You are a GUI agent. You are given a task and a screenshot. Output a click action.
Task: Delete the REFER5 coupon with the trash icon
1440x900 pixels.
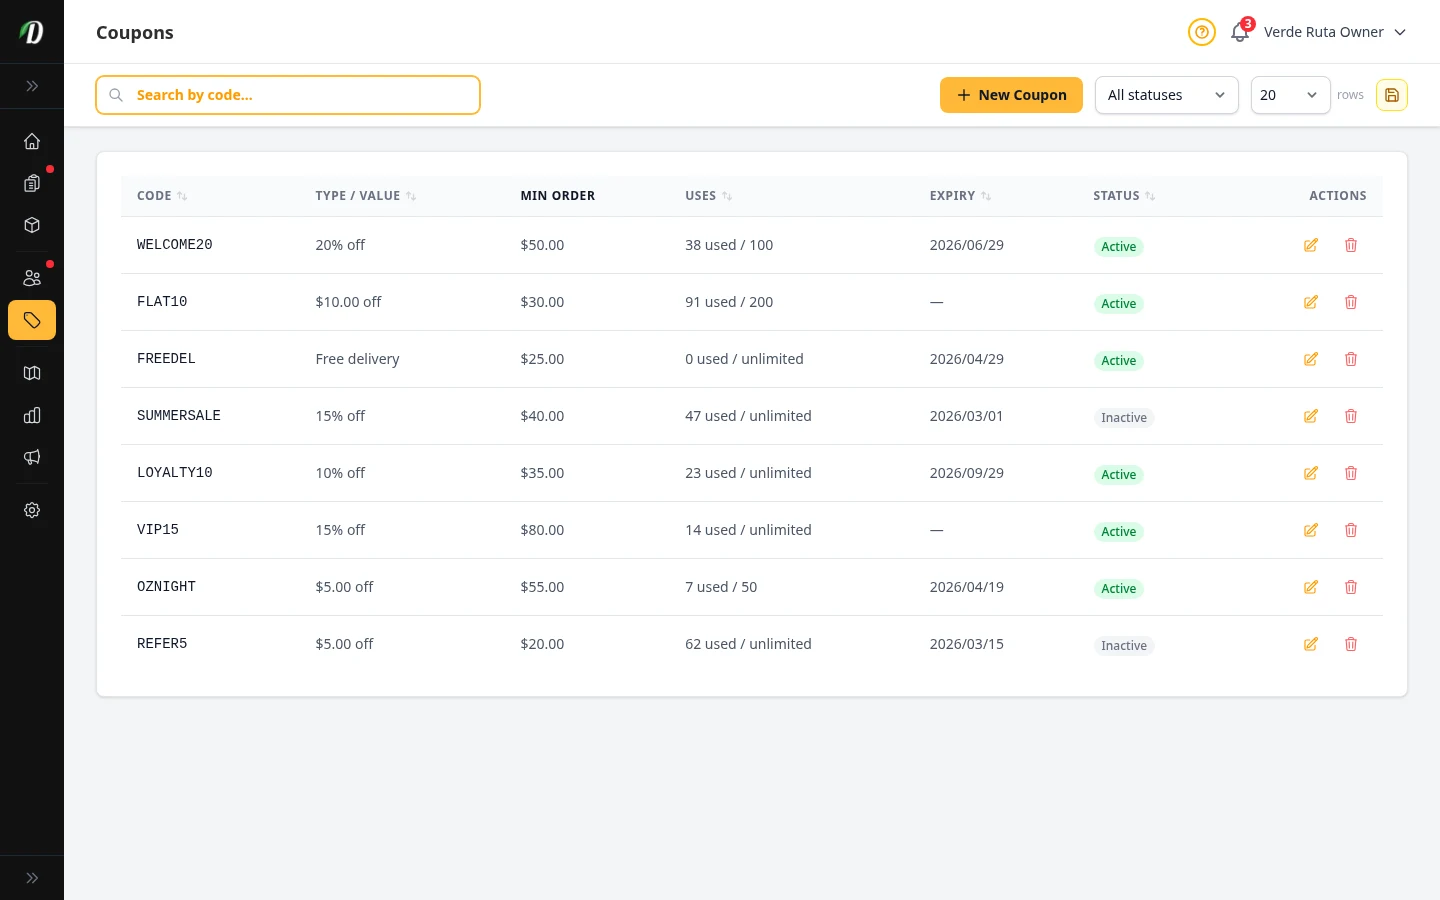[x=1351, y=644]
